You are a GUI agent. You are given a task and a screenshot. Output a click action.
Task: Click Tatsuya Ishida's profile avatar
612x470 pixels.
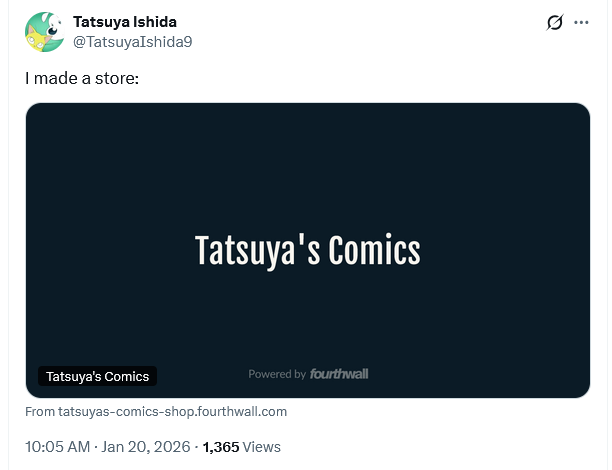[44, 32]
